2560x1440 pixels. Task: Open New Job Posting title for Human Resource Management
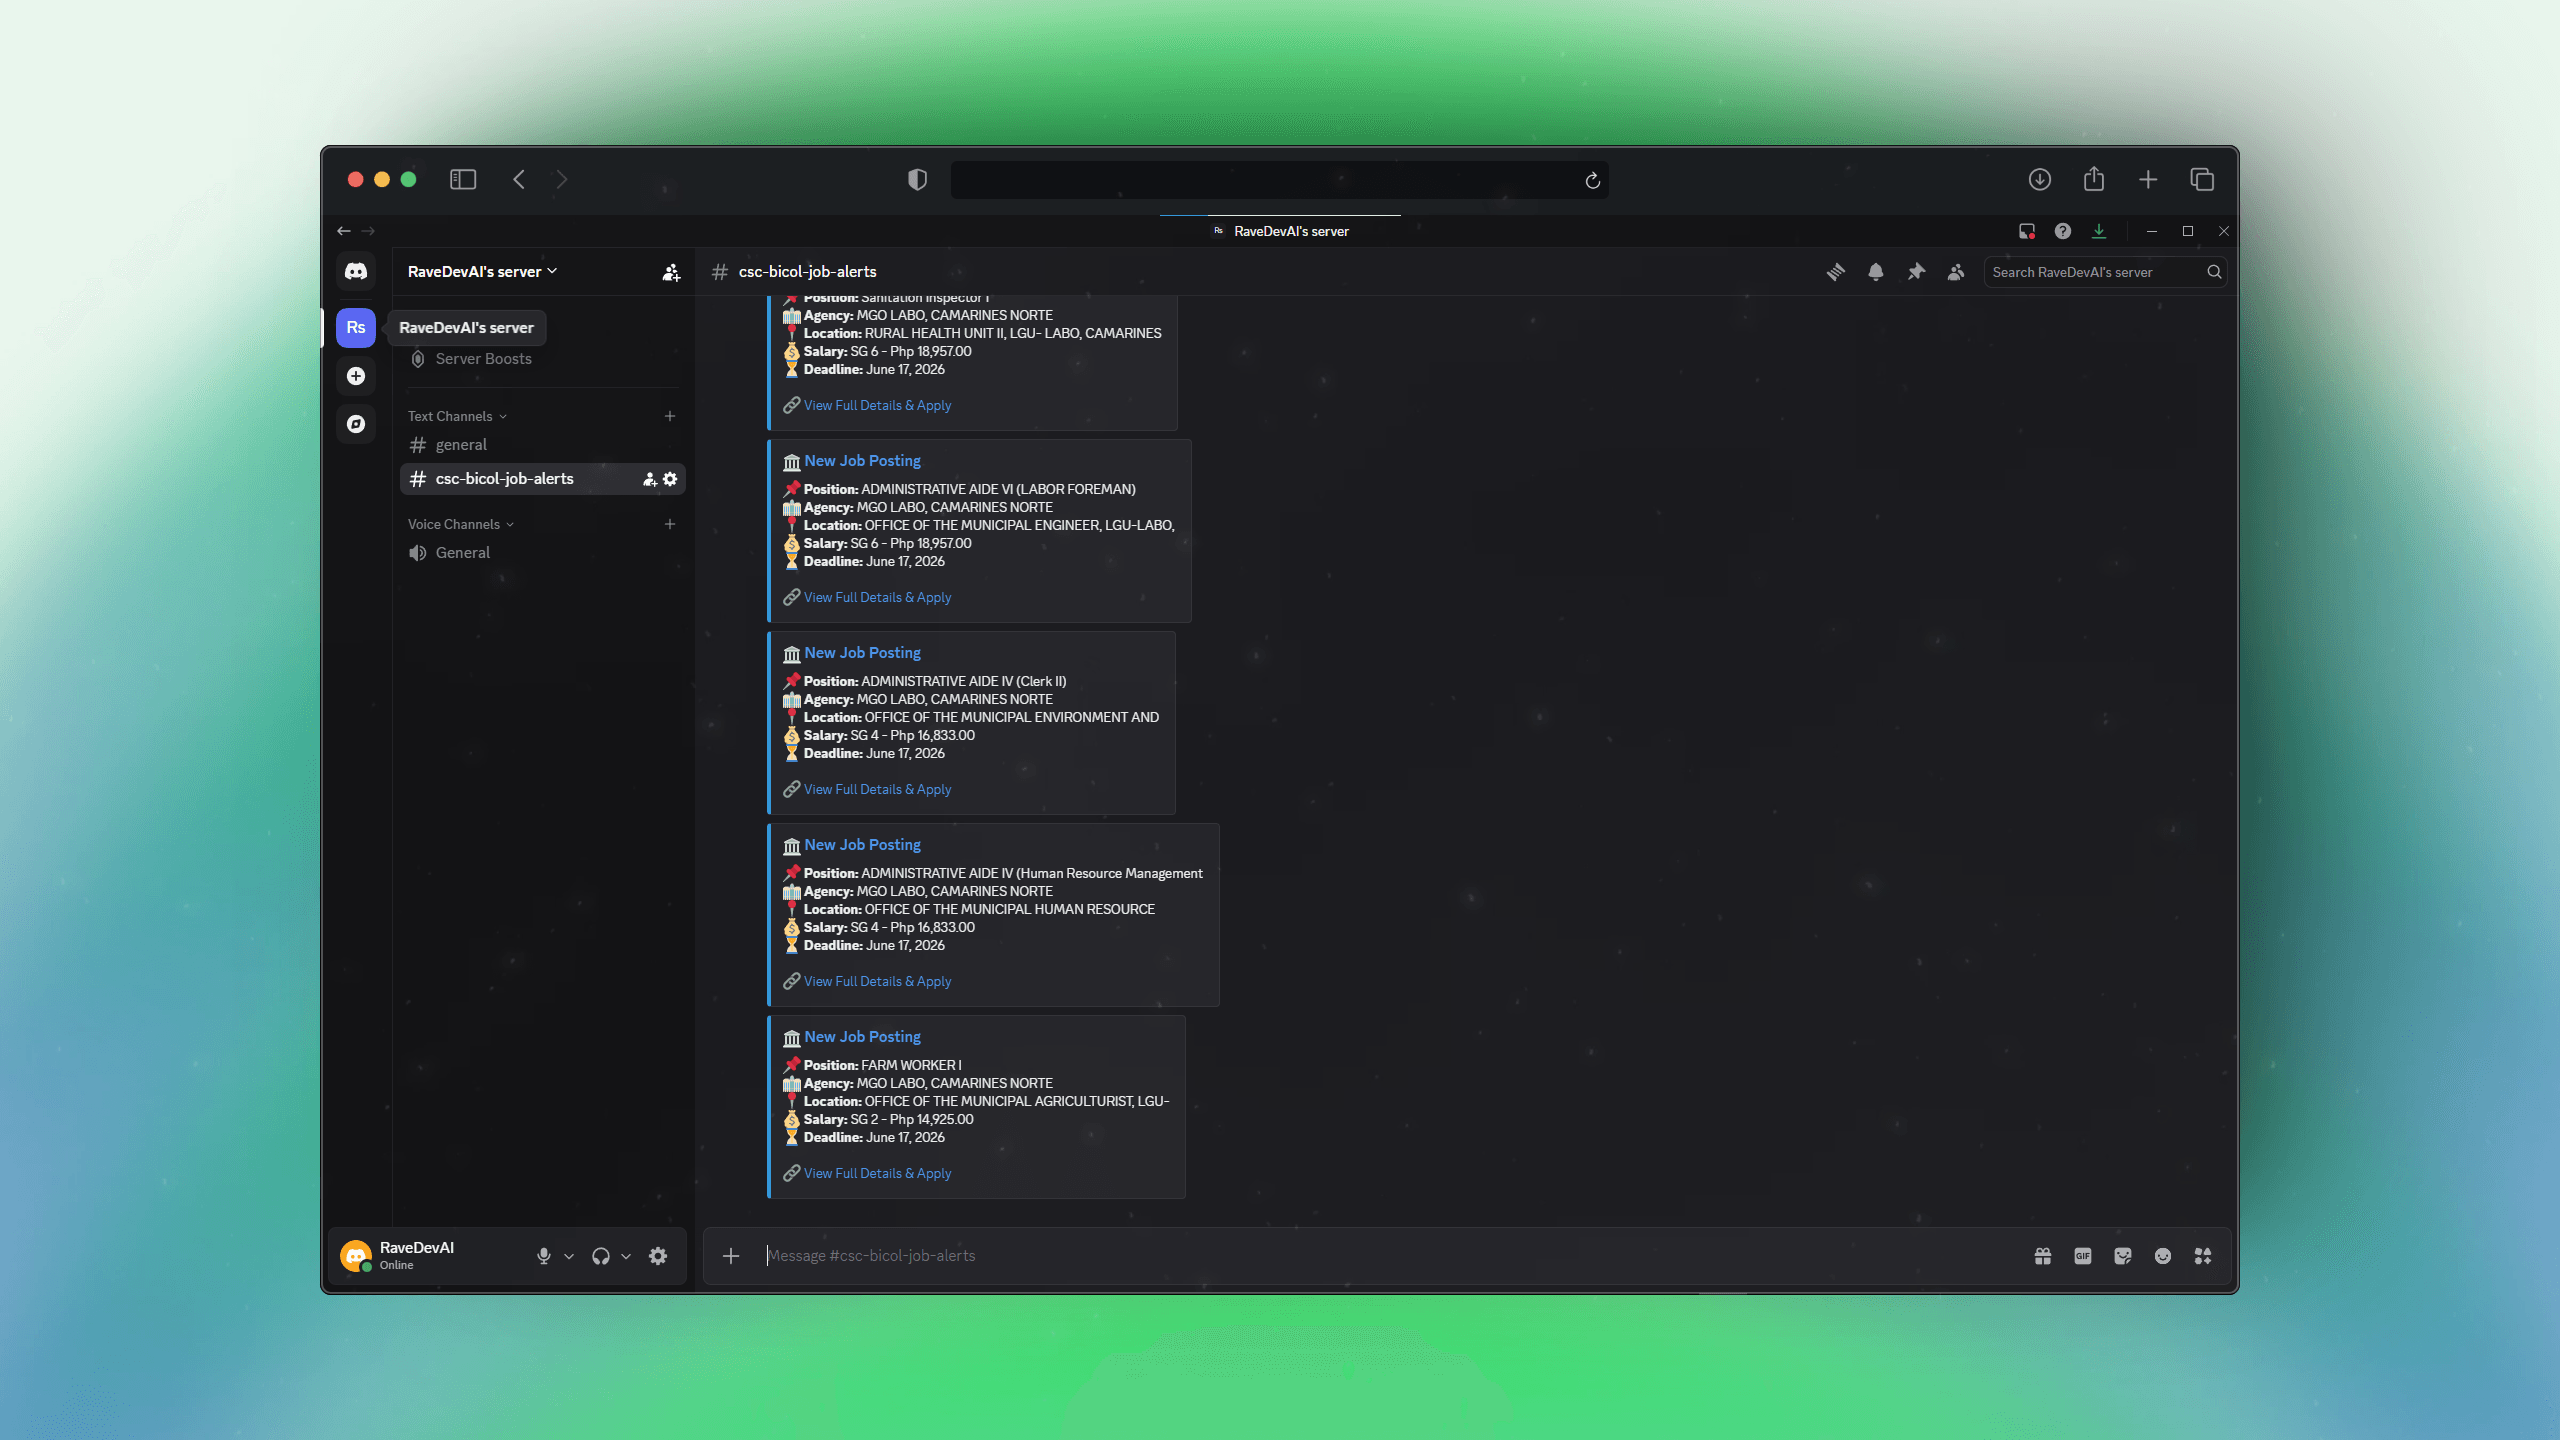[x=862, y=845]
